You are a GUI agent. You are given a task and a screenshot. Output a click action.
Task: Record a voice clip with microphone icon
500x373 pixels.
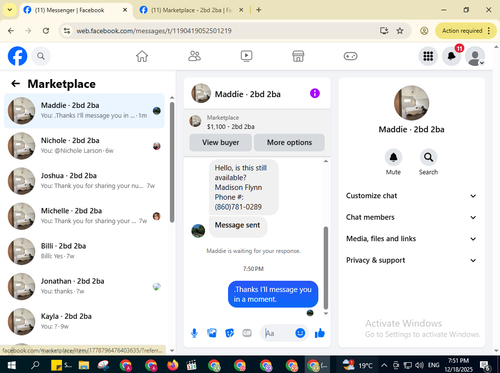[x=194, y=333]
